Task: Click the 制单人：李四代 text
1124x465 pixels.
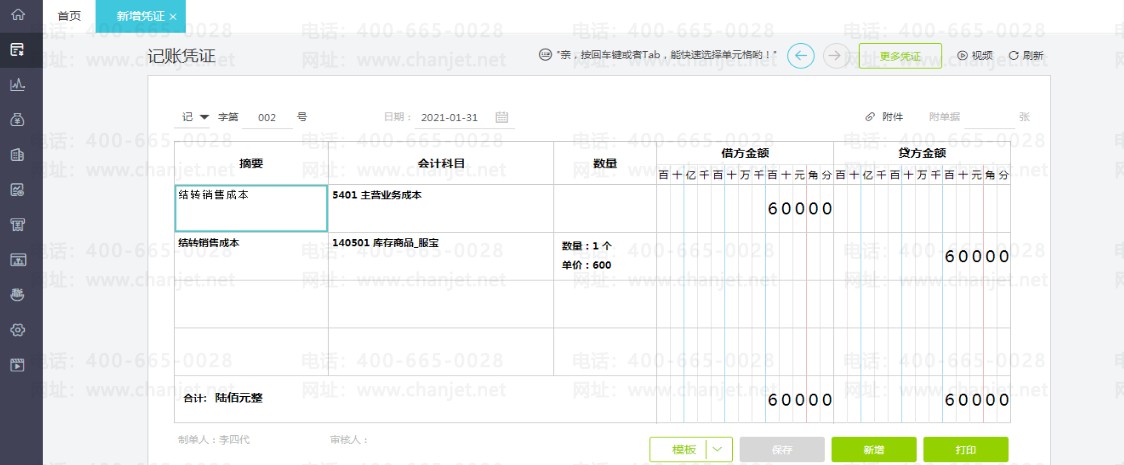Action: point(214,439)
